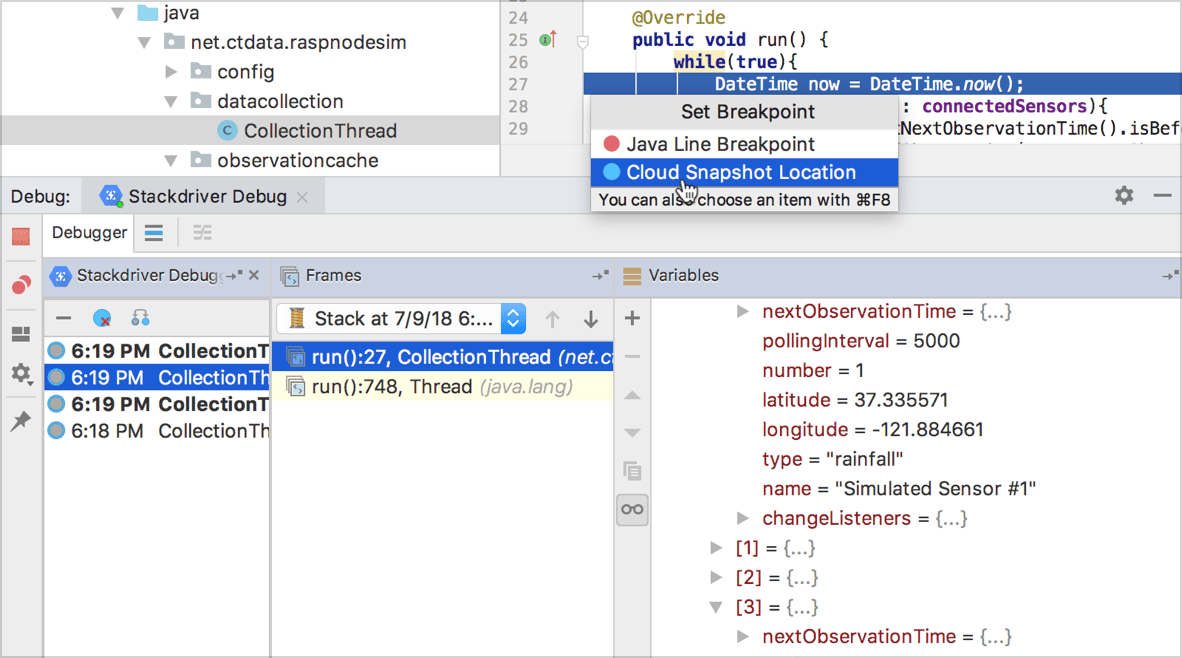Close the Stackdriver Debug session tab

[303, 197]
